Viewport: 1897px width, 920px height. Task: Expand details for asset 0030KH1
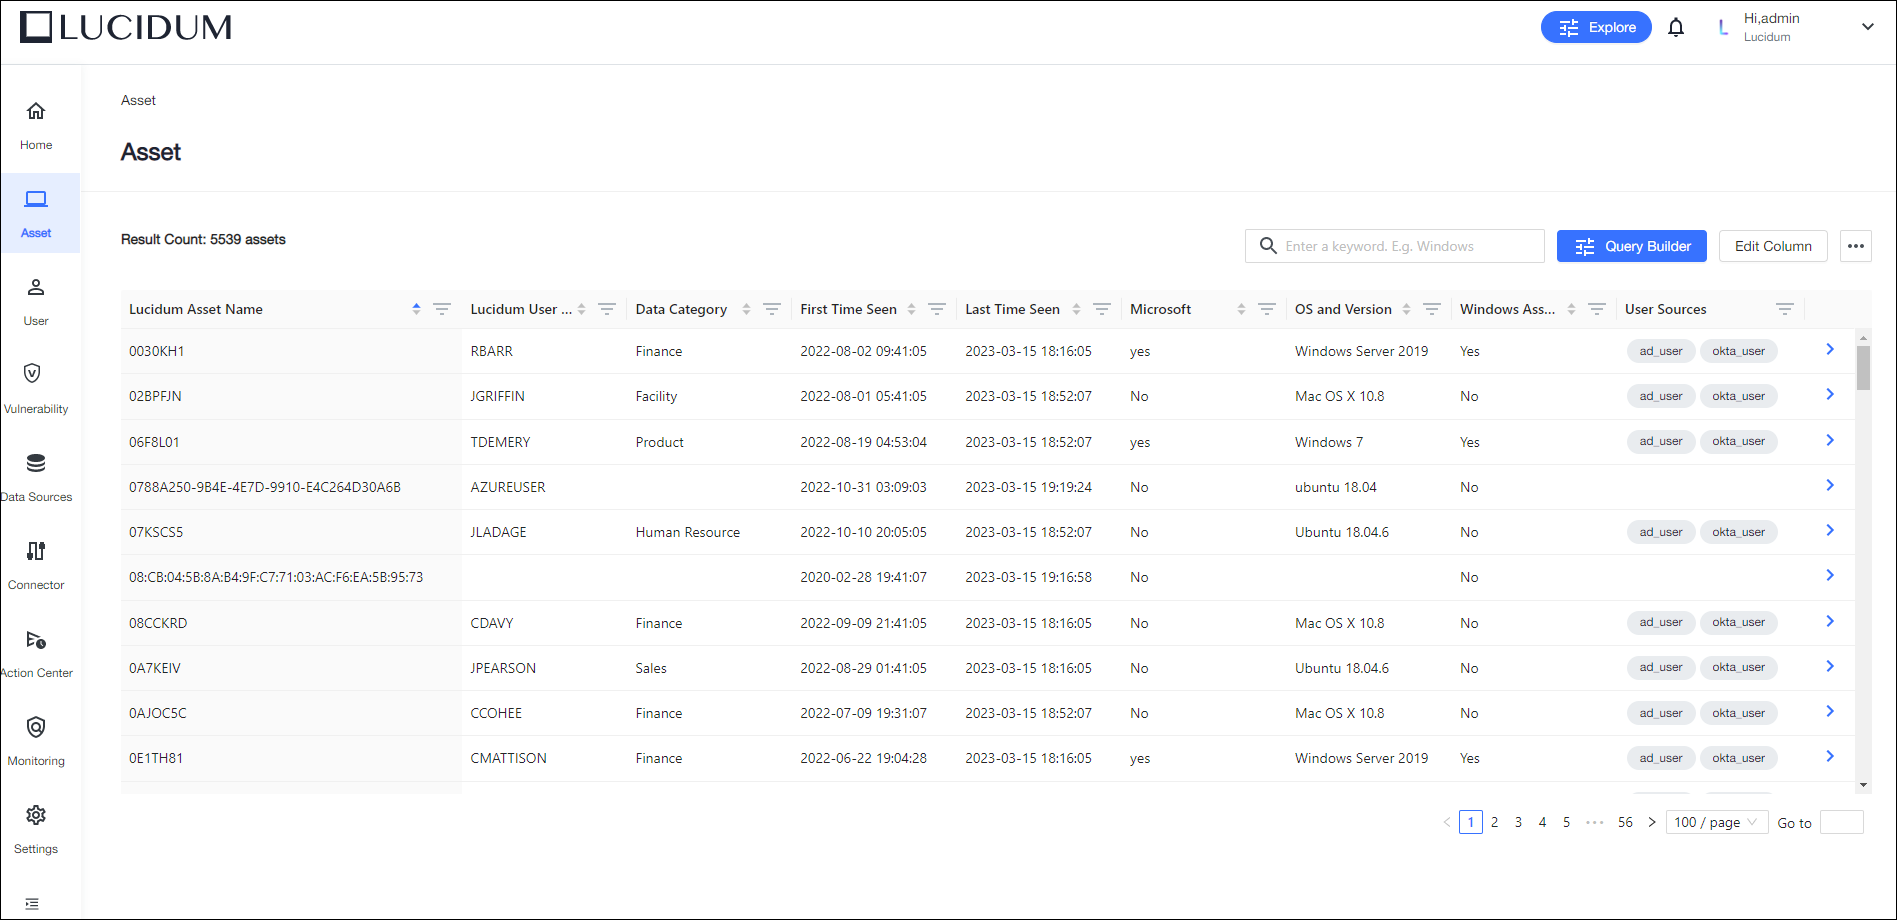(1830, 349)
